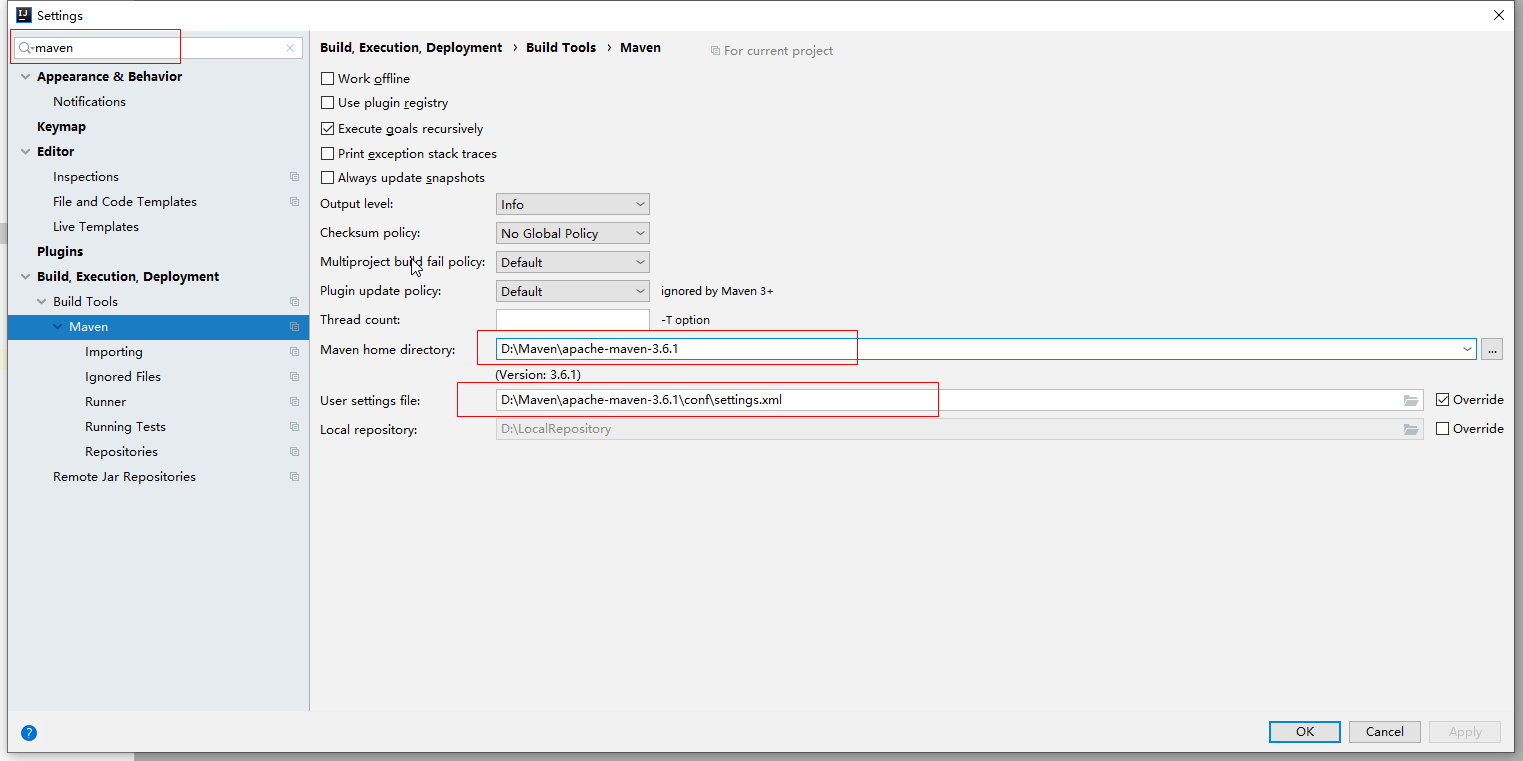
Task: Click the 'ignored by Maven 3+' note
Action: (x=717, y=291)
